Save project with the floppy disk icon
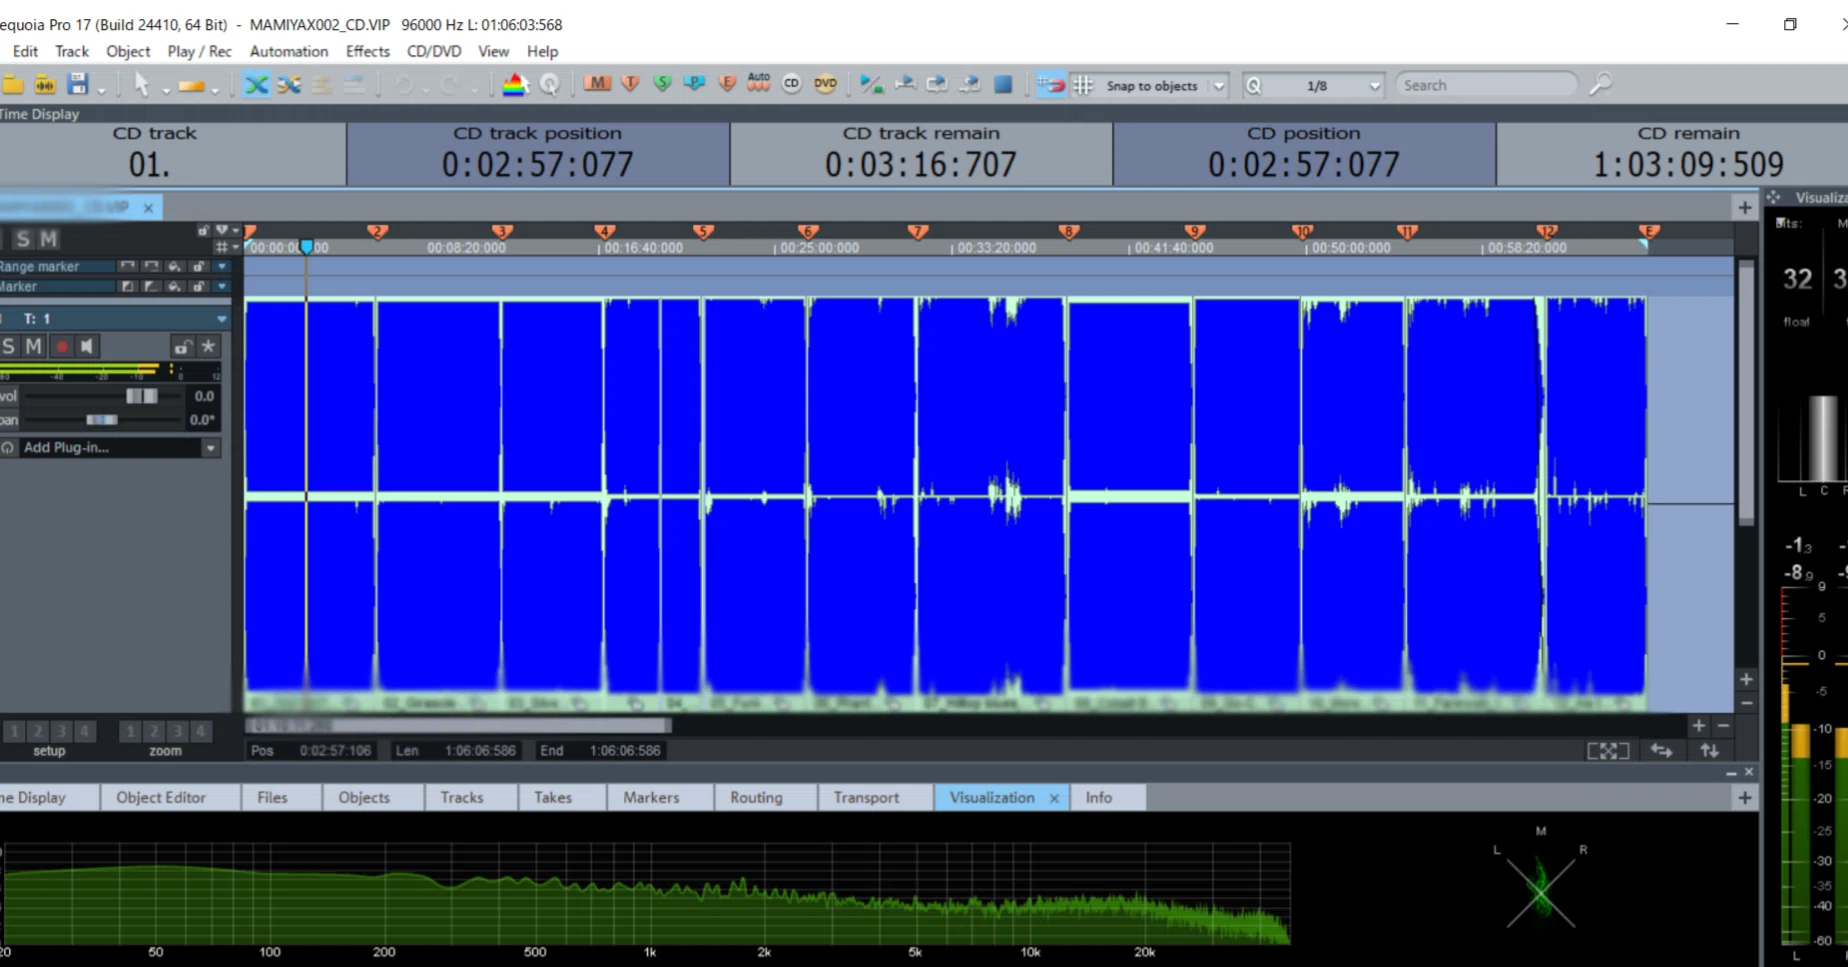Screen dimensions: 1848x967 (78, 85)
